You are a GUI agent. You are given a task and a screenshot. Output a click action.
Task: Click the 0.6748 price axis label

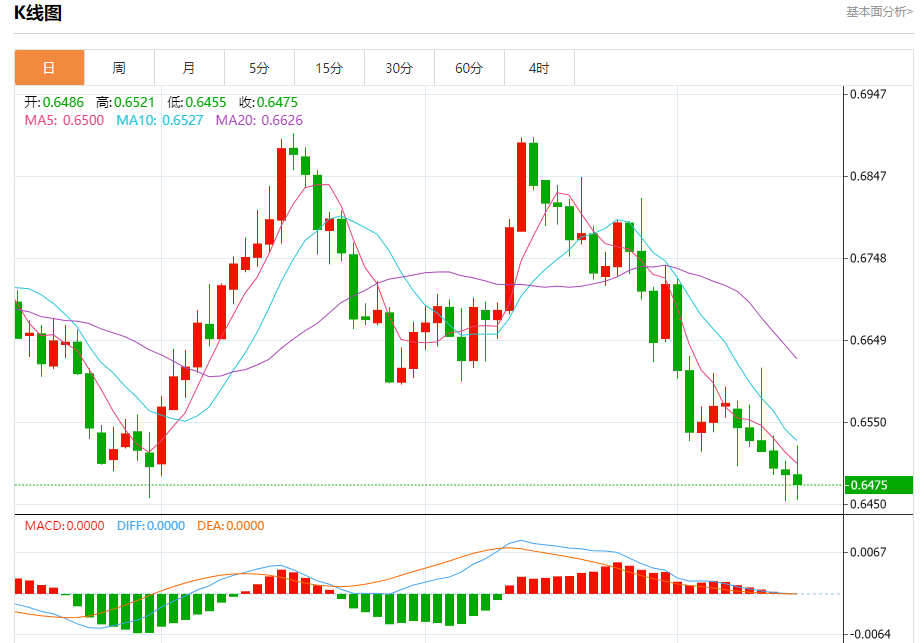click(x=868, y=258)
